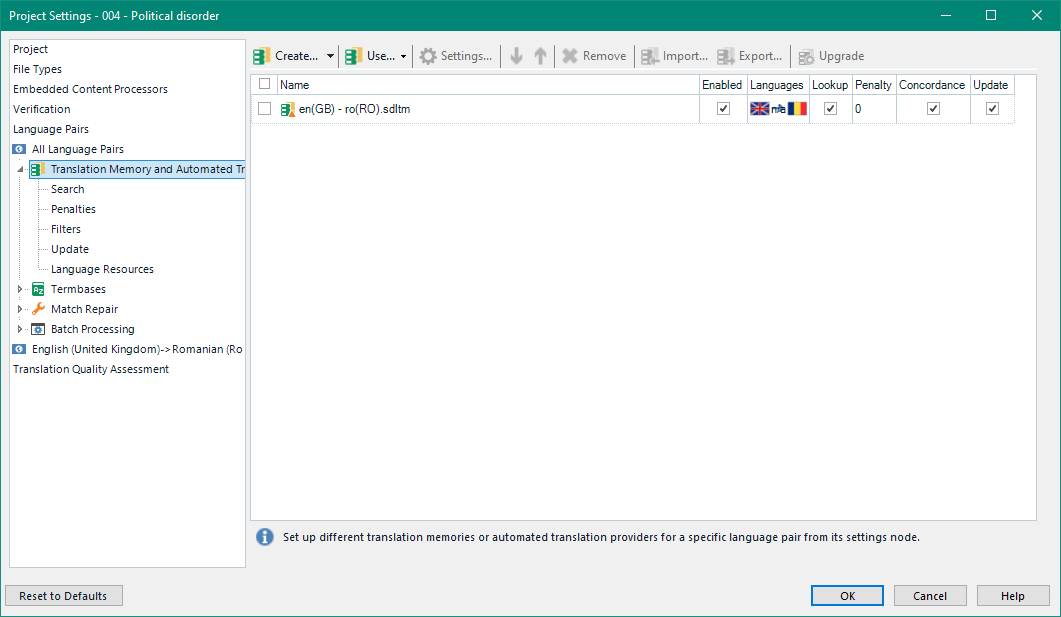Disable Concordance for the translation memory
The height and width of the screenshot is (617, 1061).
tap(932, 108)
